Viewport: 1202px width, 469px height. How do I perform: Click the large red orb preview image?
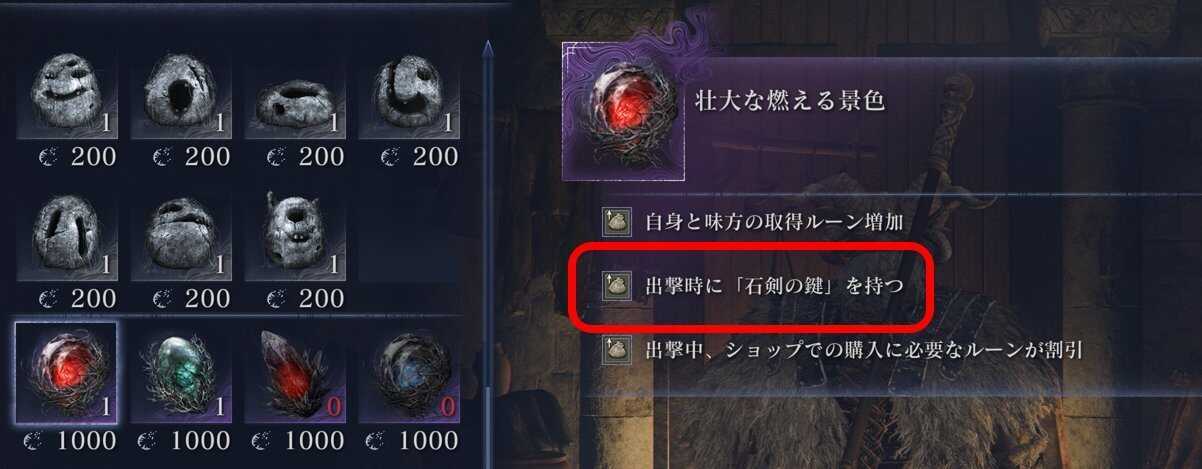[x=620, y=111]
